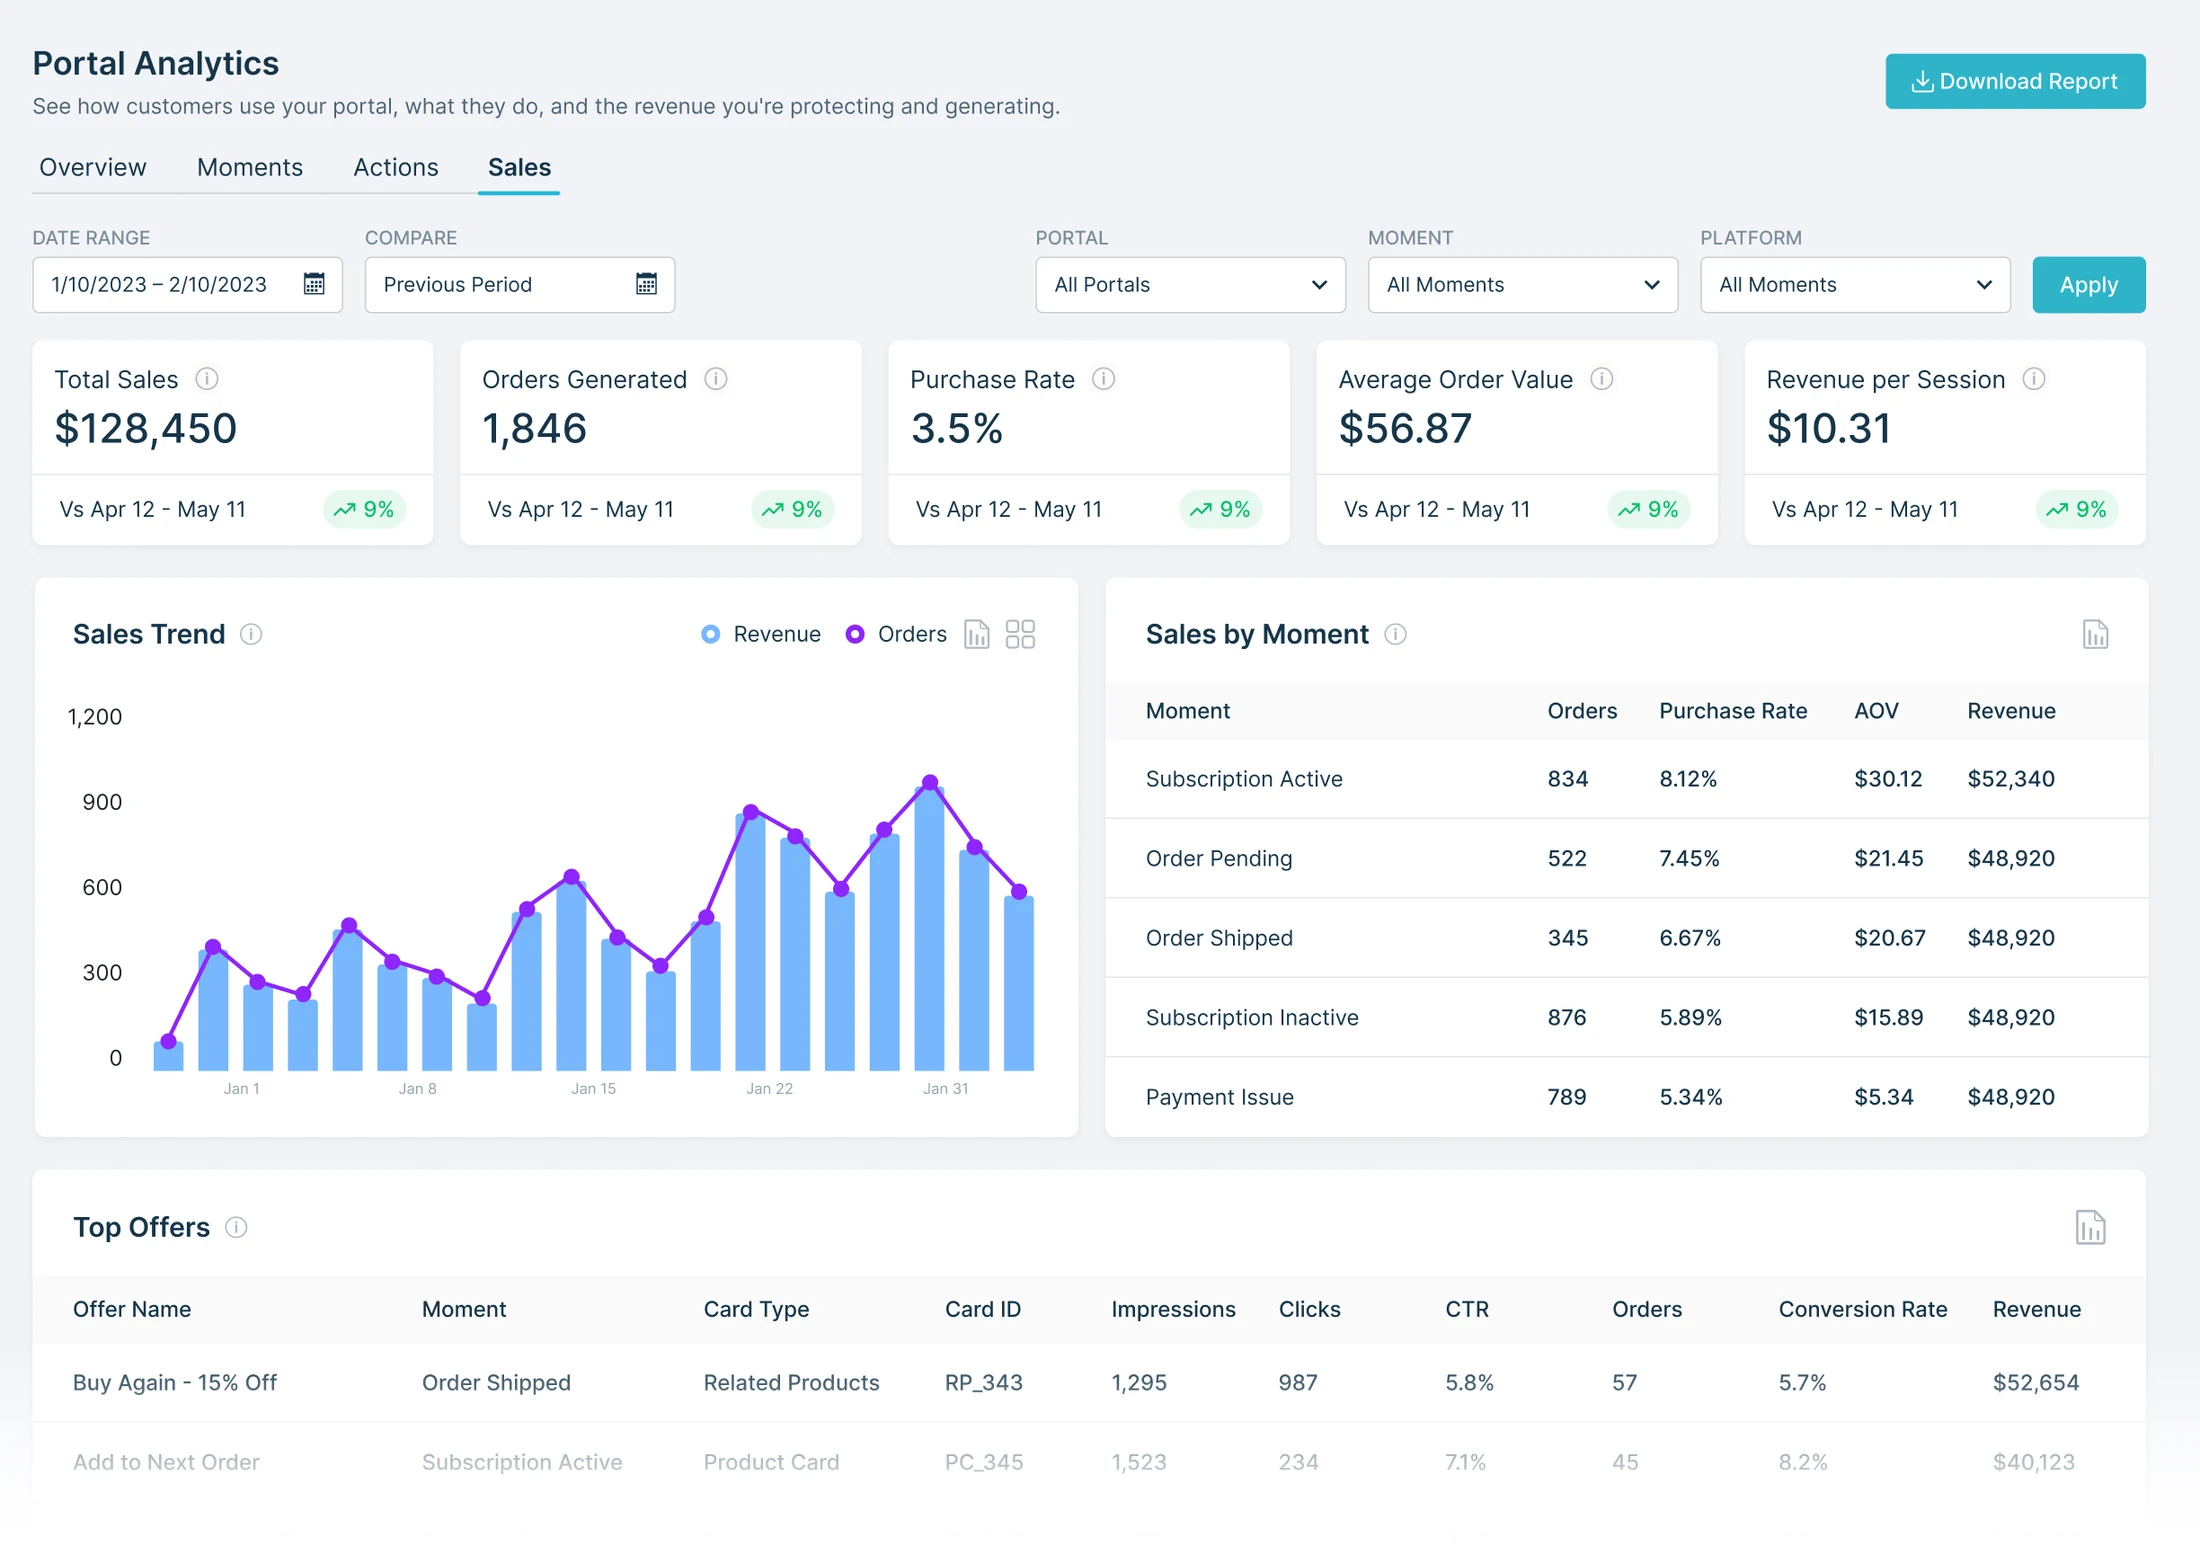Viewport: 2200px width, 1546px height.
Task: Switch to the Moments tab
Action: (x=250, y=167)
